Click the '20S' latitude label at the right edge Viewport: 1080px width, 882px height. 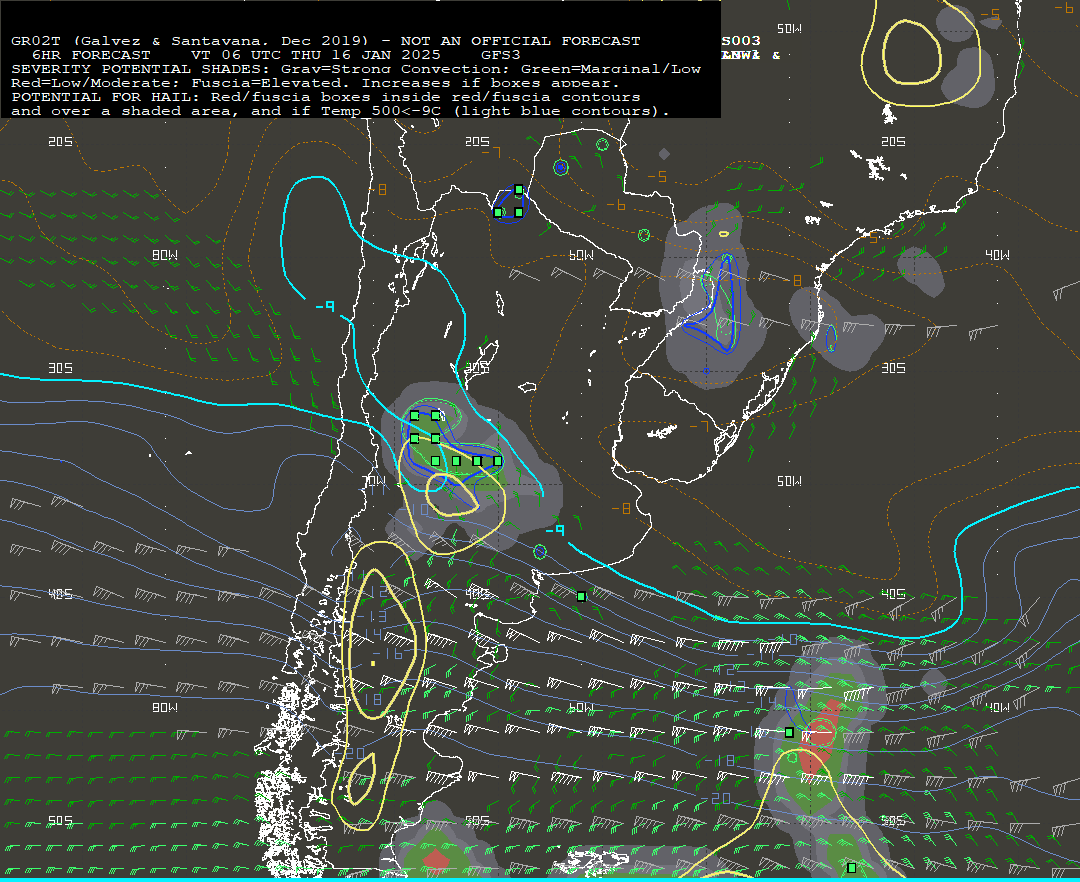tap(893, 141)
